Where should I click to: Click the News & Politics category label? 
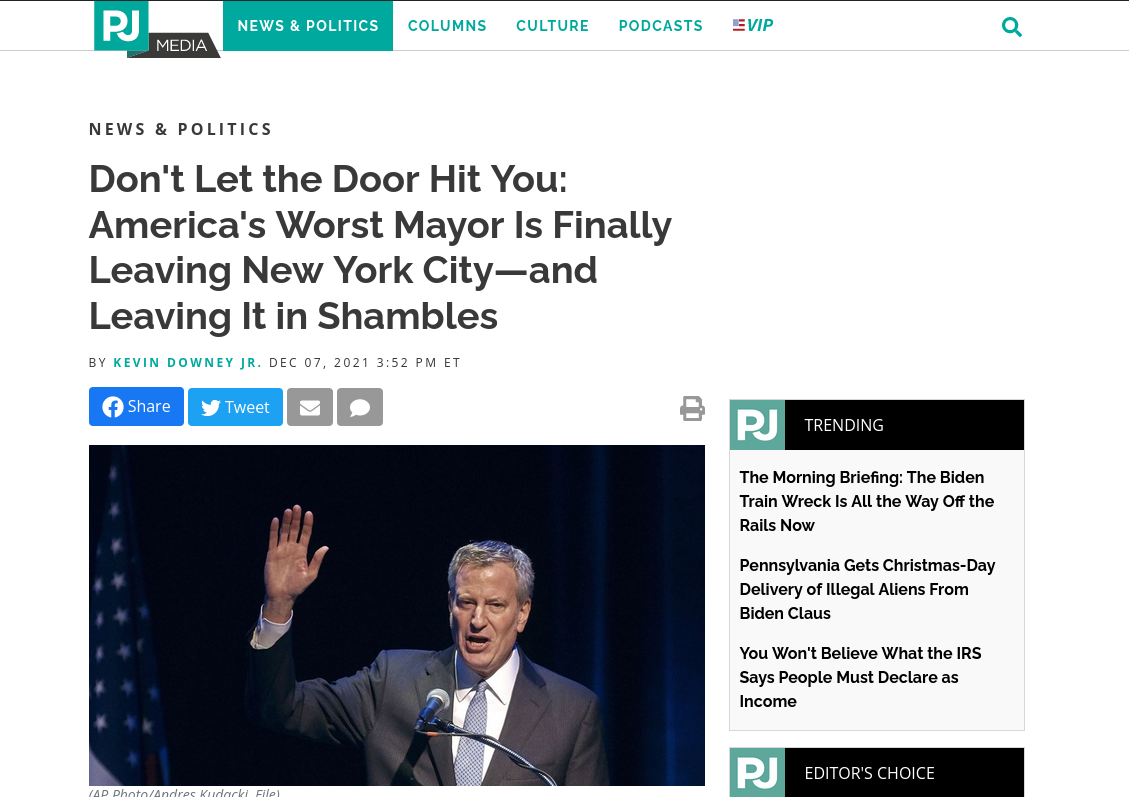[181, 129]
